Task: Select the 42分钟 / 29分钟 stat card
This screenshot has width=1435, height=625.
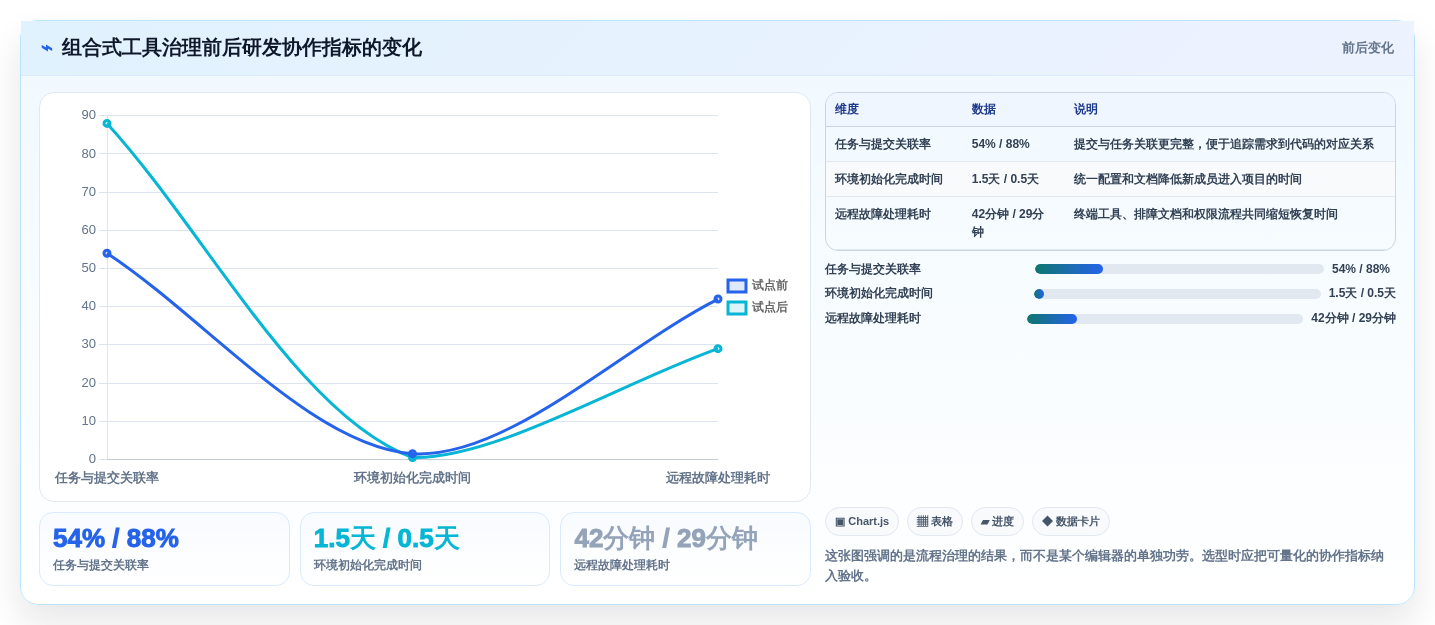Action: pos(685,549)
